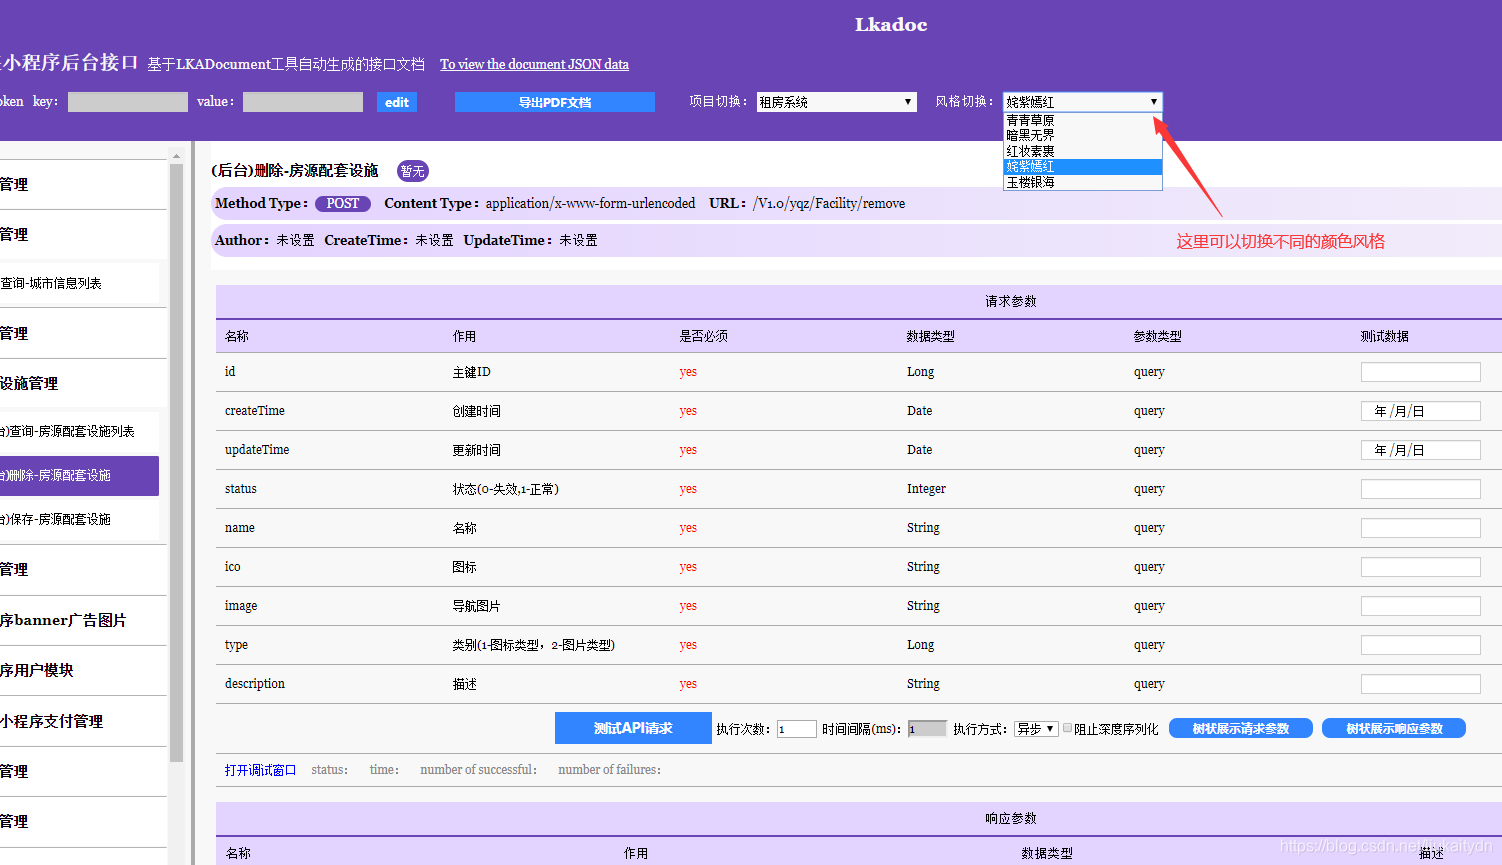Viewport: 1502px width, 865px height.
Task: Open sidebar item 查询-房源配套设施列表
Action: (79, 432)
